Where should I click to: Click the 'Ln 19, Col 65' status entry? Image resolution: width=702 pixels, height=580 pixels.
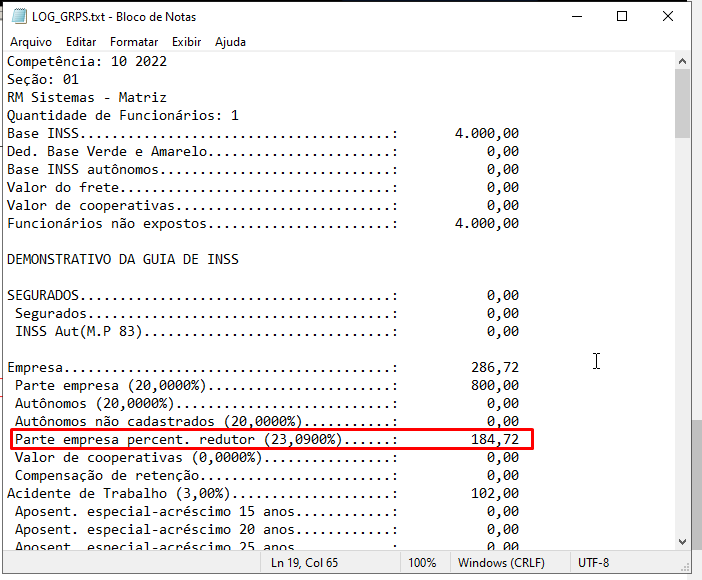click(304, 563)
